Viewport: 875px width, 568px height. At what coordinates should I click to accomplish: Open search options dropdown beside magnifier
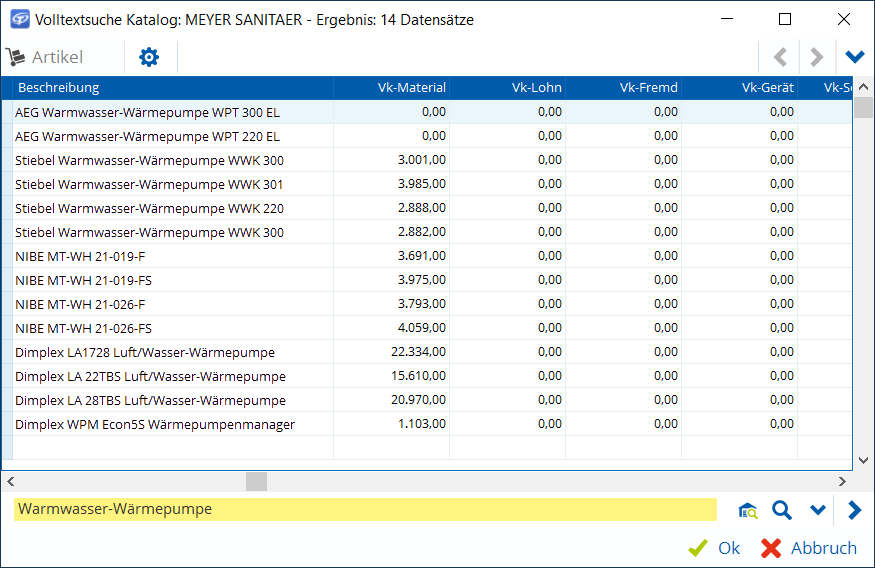818,509
